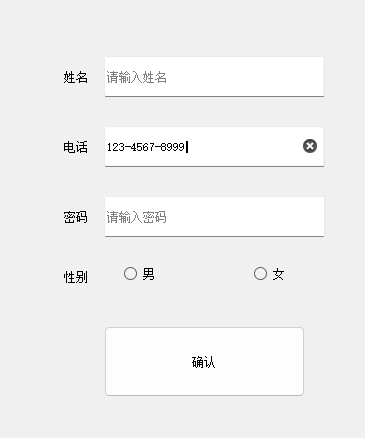Focus the 姓名 name input field
Viewport: 365px width, 438px height.
(x=214, y=77)
